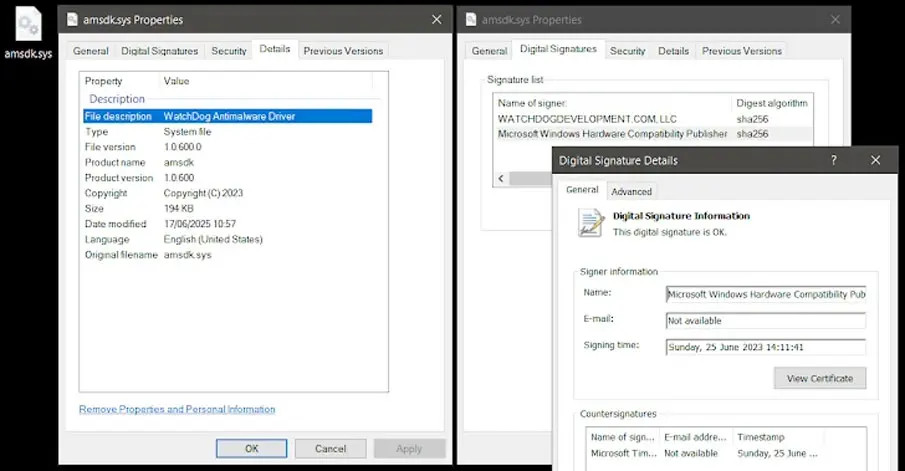Open Details tab in right Properties window
Screen dimensions: 905x471
(x=673, y=51)
